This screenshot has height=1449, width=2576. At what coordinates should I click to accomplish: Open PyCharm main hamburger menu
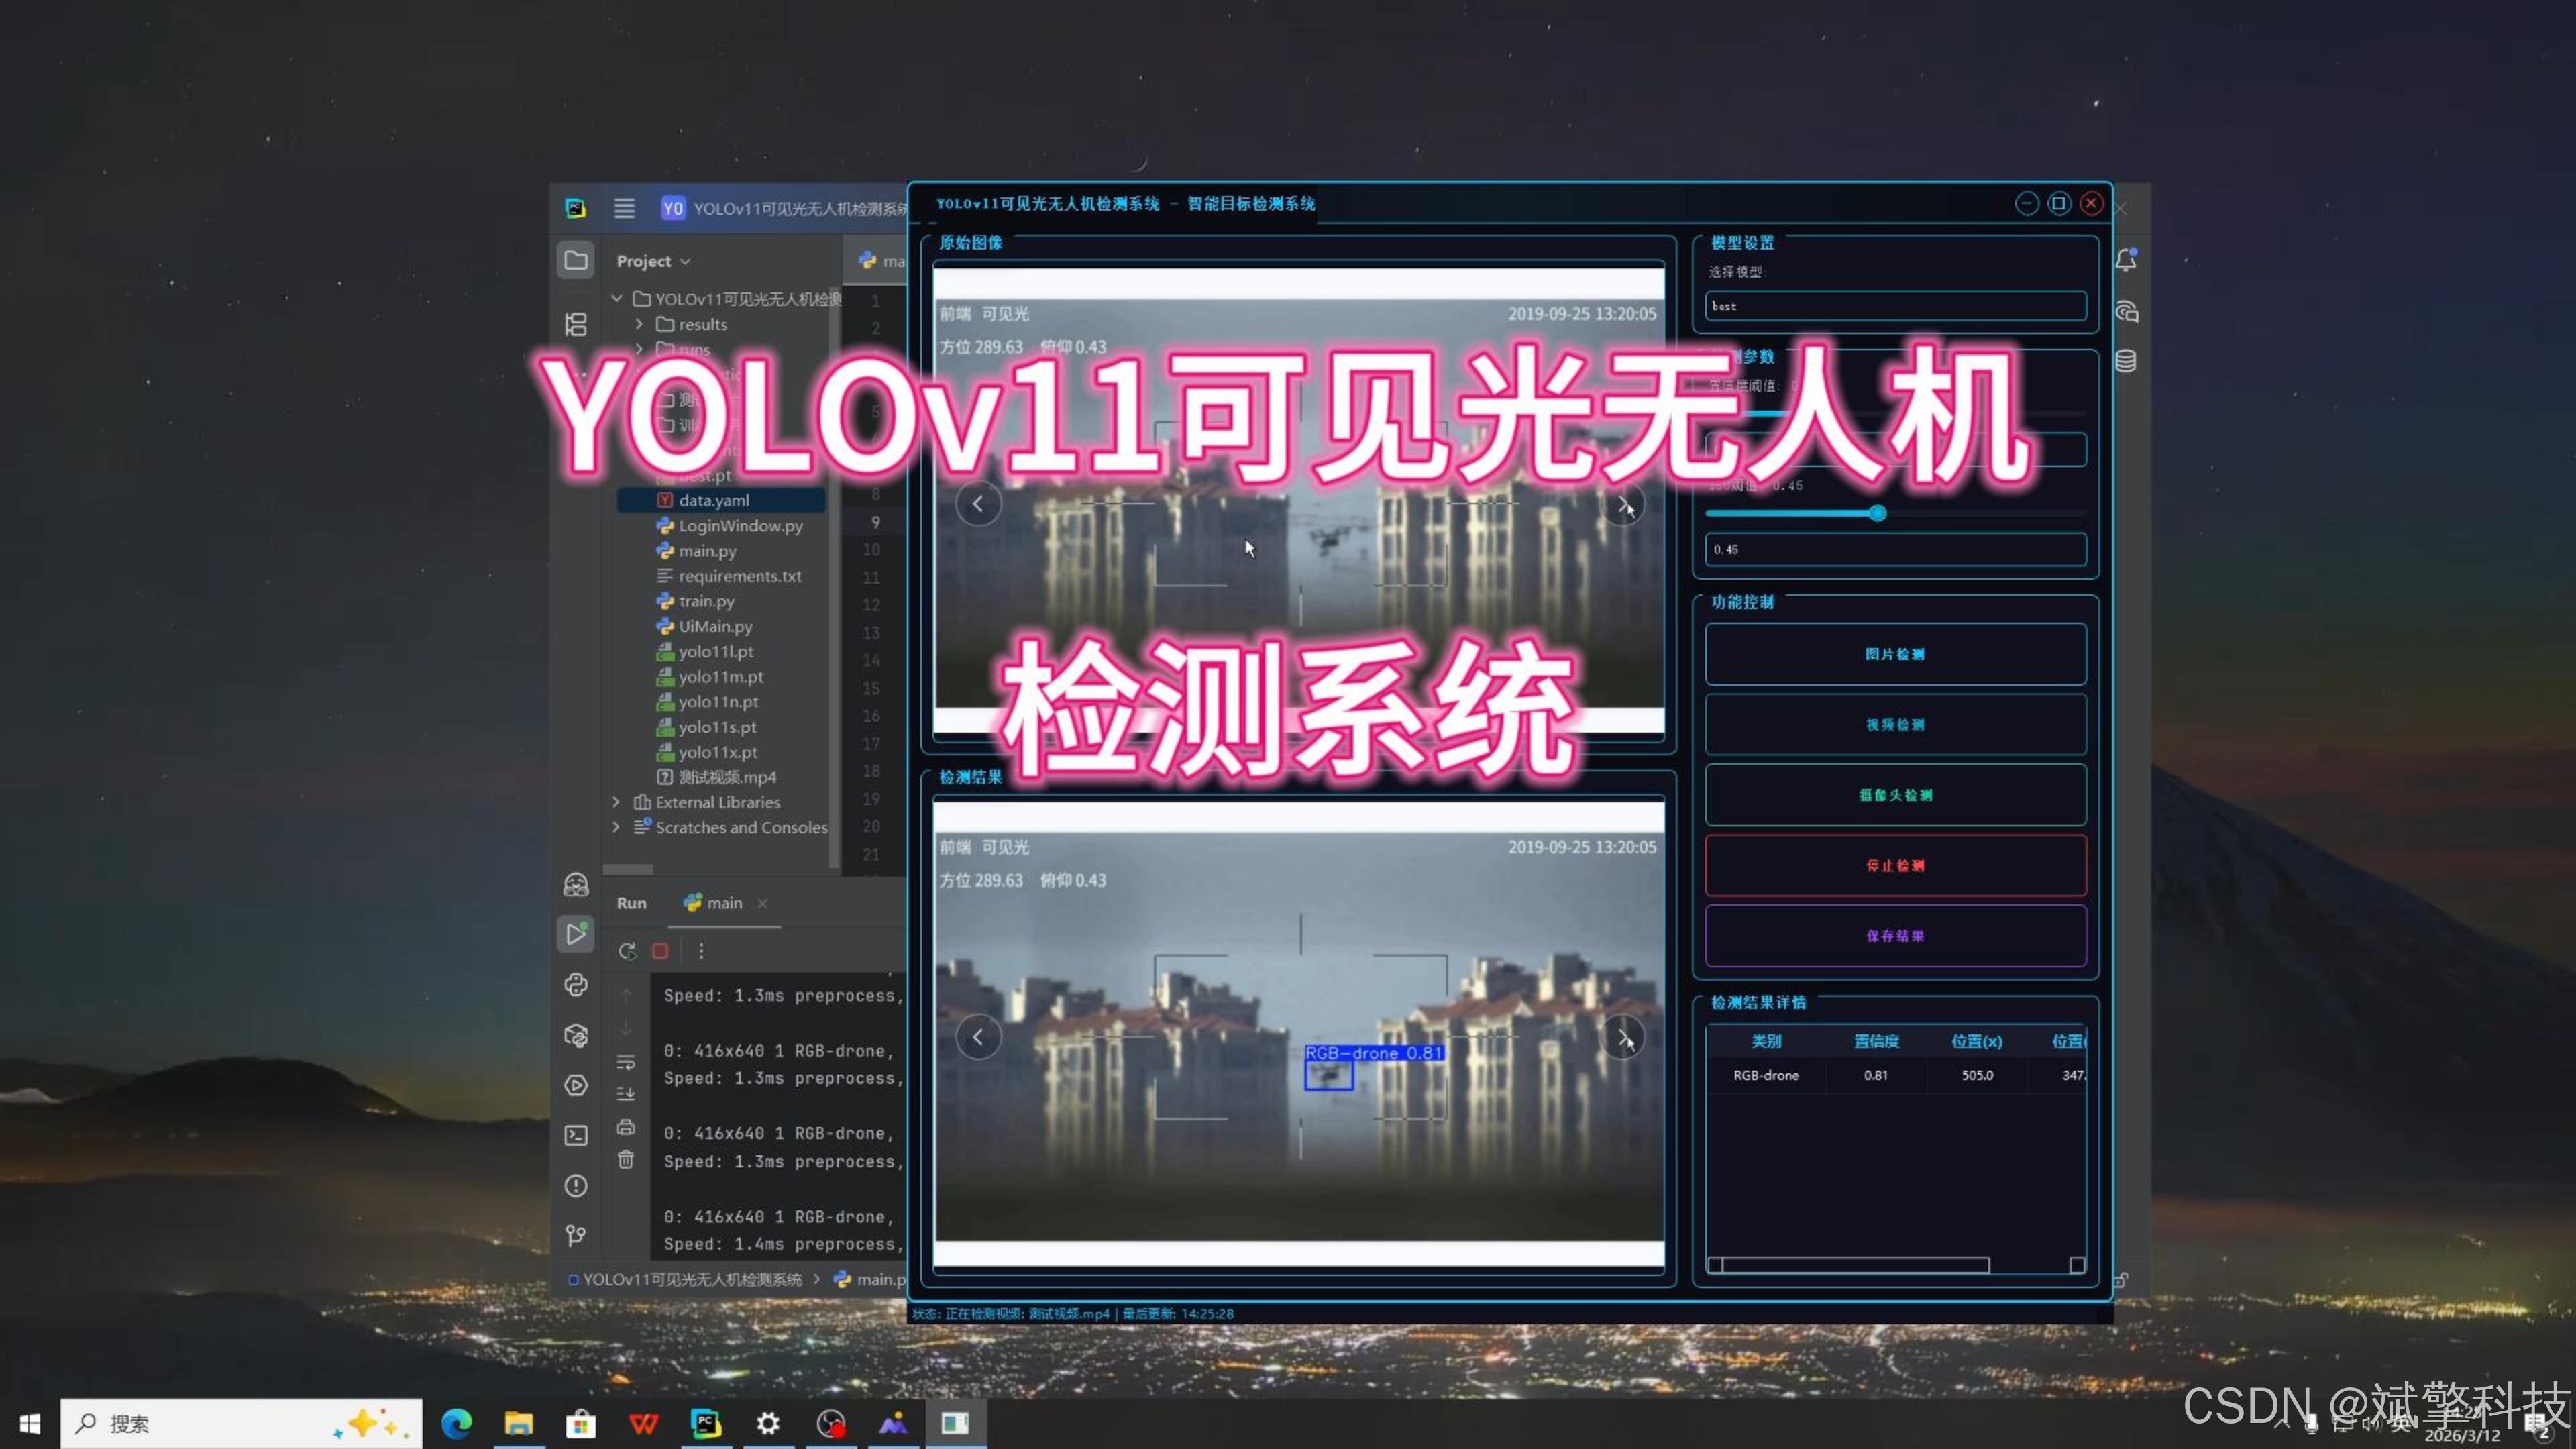pyautogui.click(x=624, y=208)
